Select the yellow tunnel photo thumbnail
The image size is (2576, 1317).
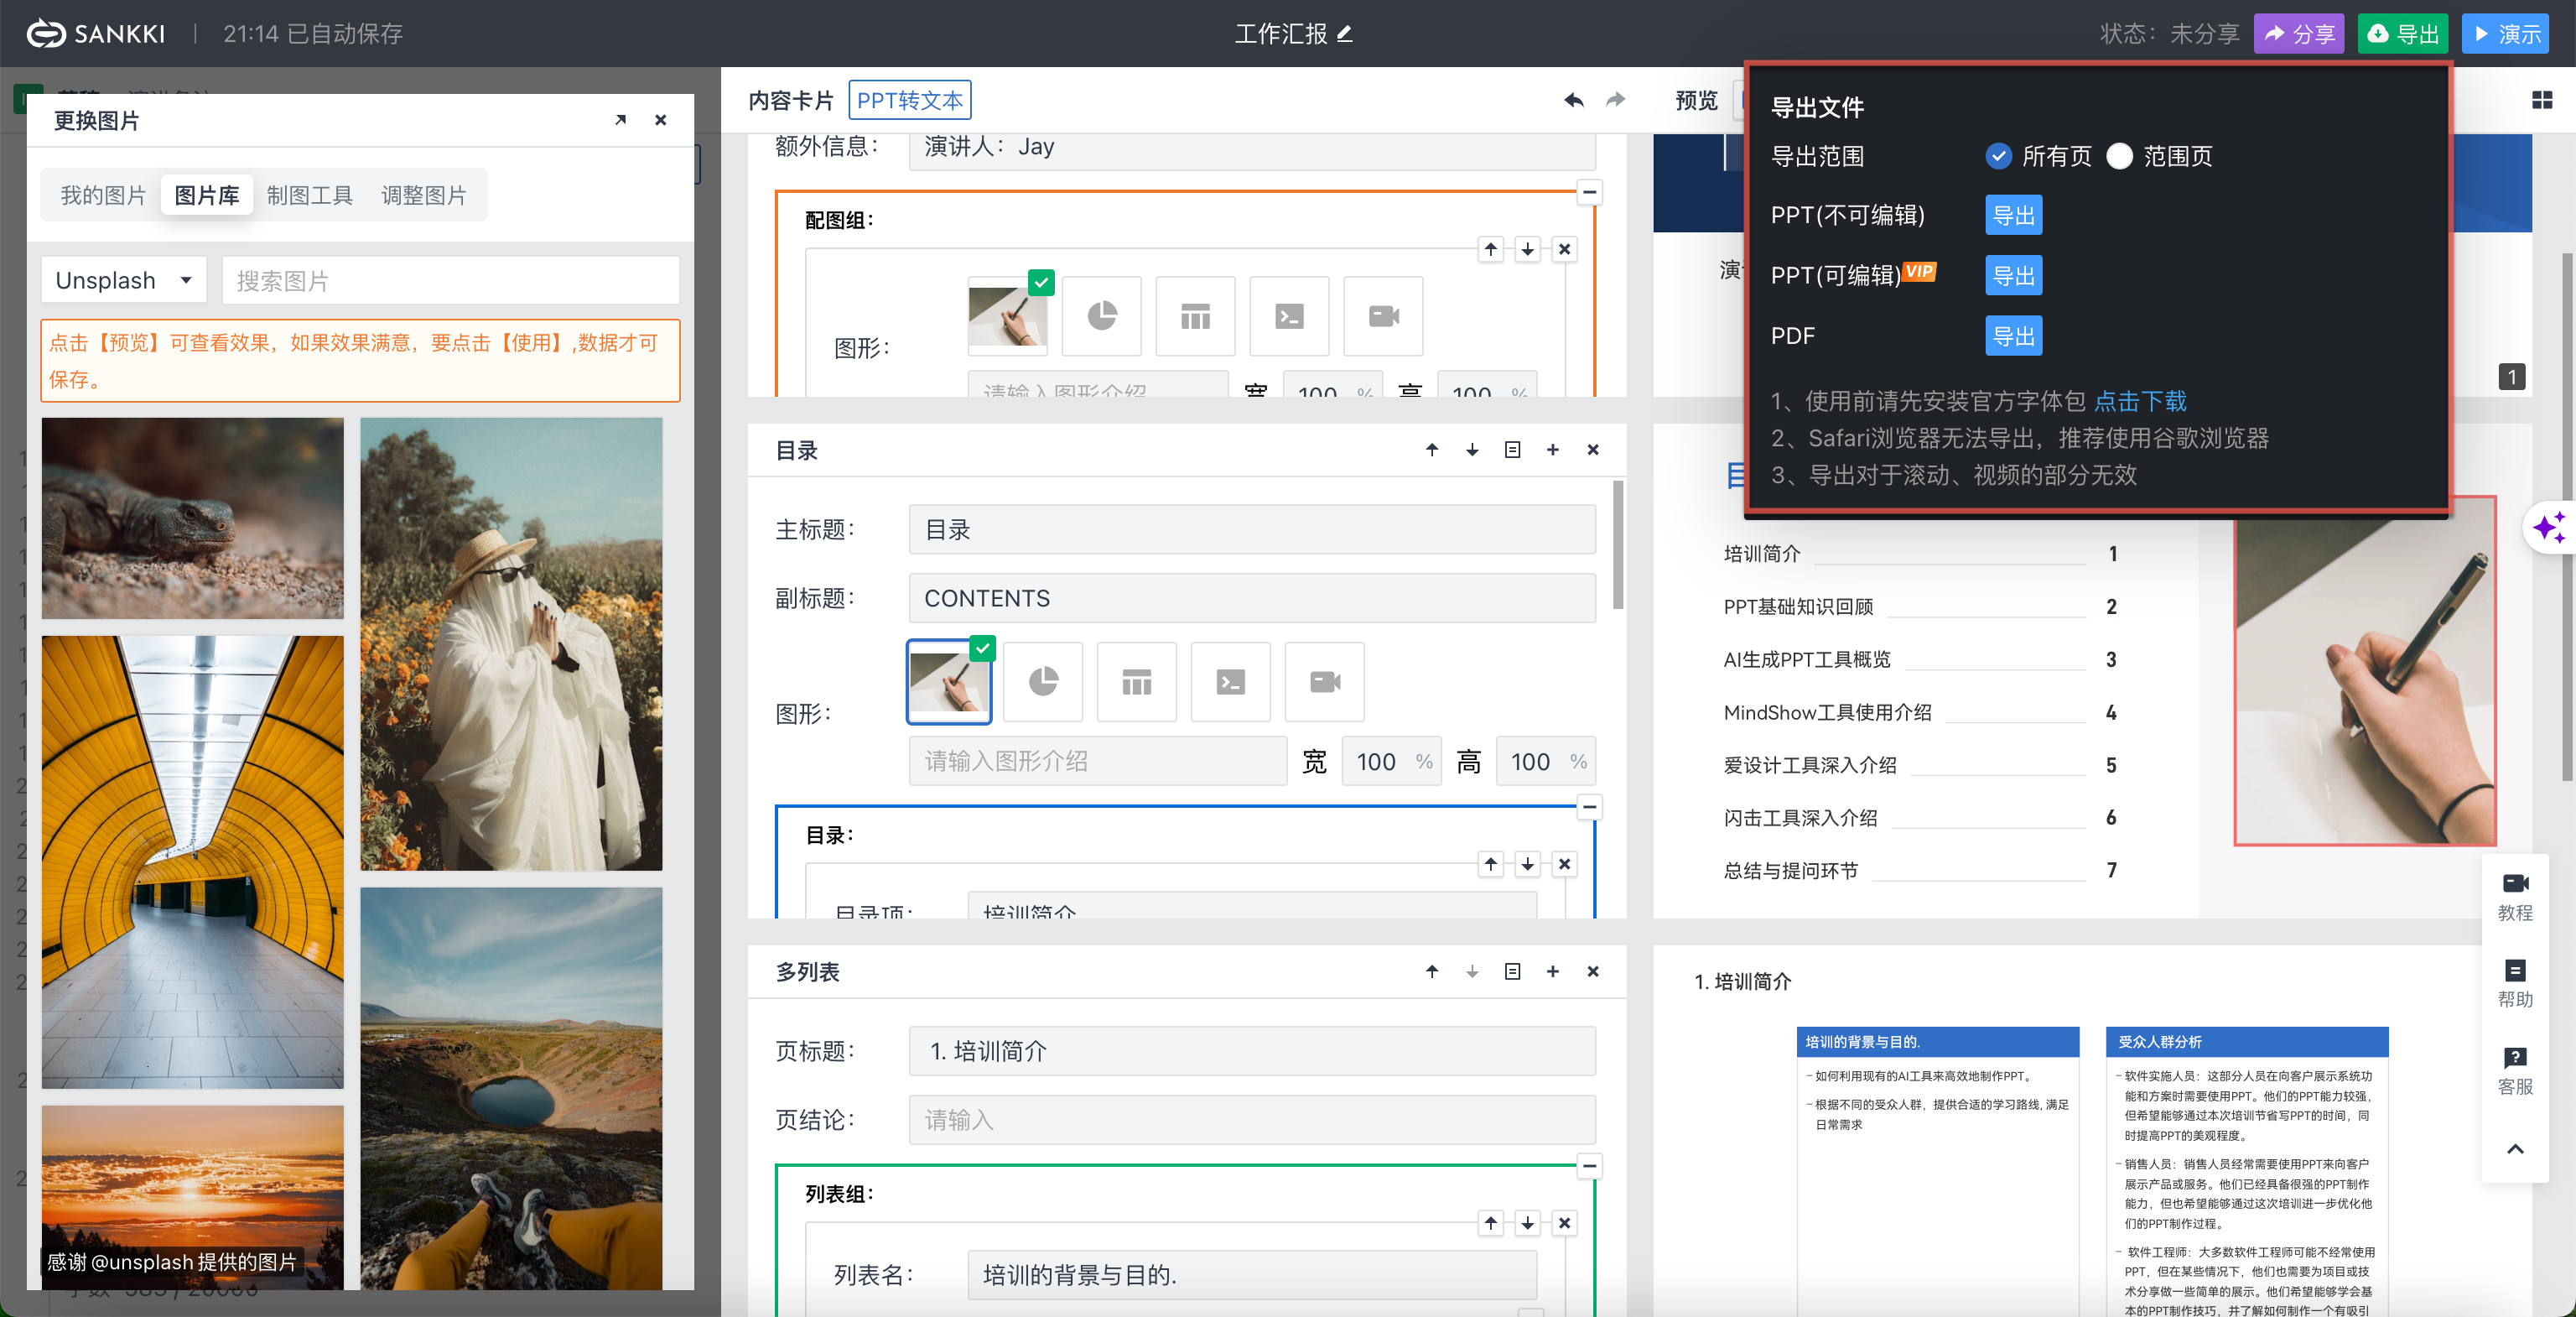192,862
